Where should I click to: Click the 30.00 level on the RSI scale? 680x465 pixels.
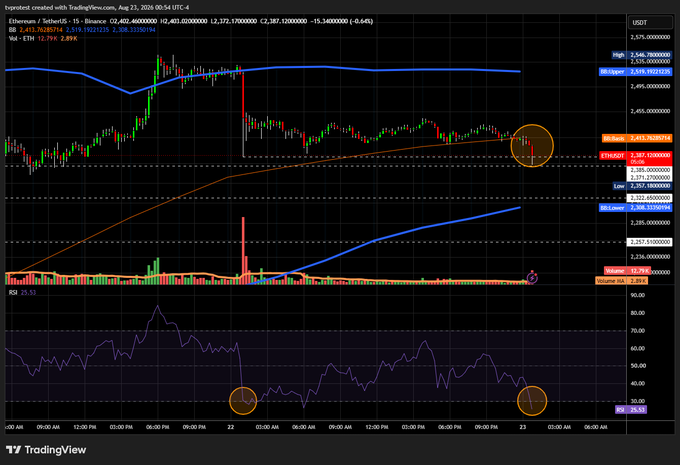click(638, 401)
